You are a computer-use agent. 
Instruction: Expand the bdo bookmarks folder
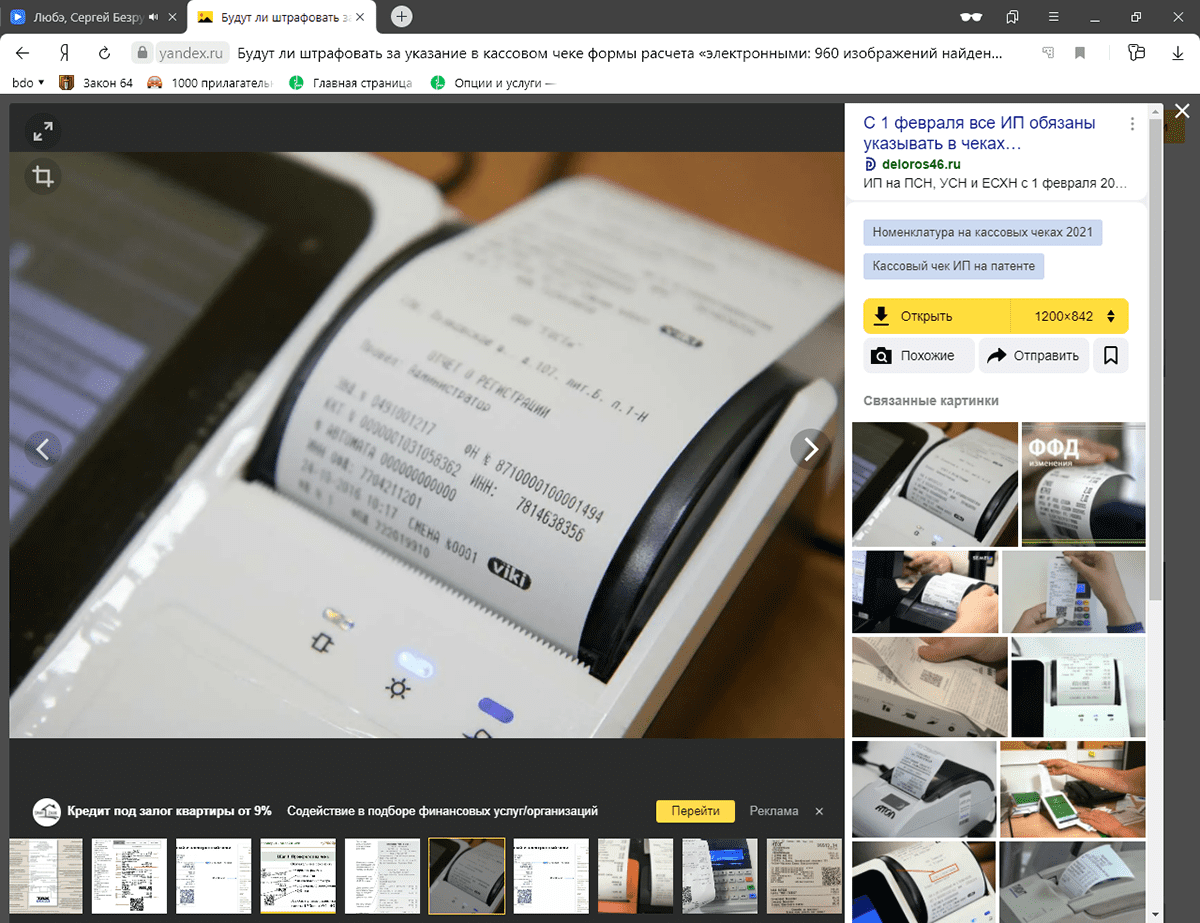pos(27,83)
